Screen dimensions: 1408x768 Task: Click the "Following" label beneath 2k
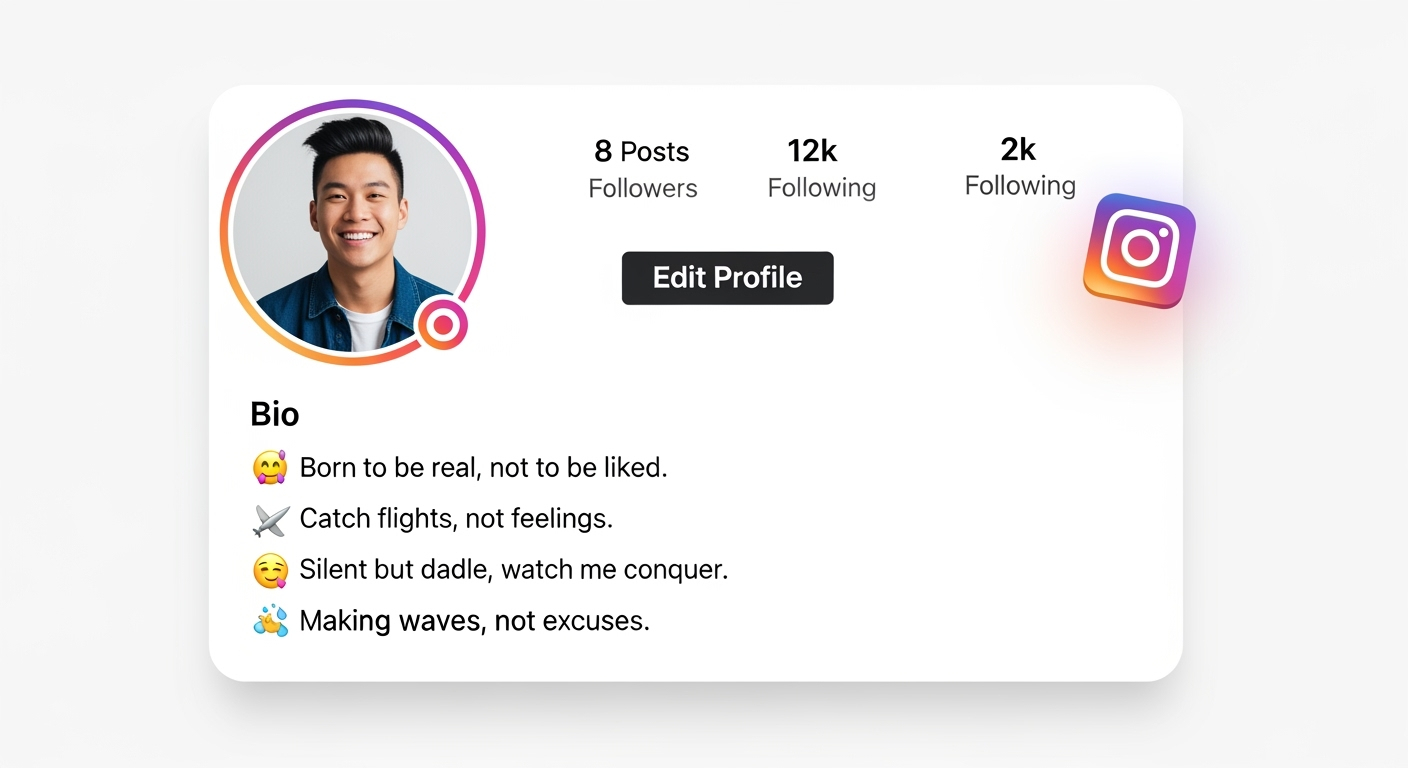click(1019, 186)
